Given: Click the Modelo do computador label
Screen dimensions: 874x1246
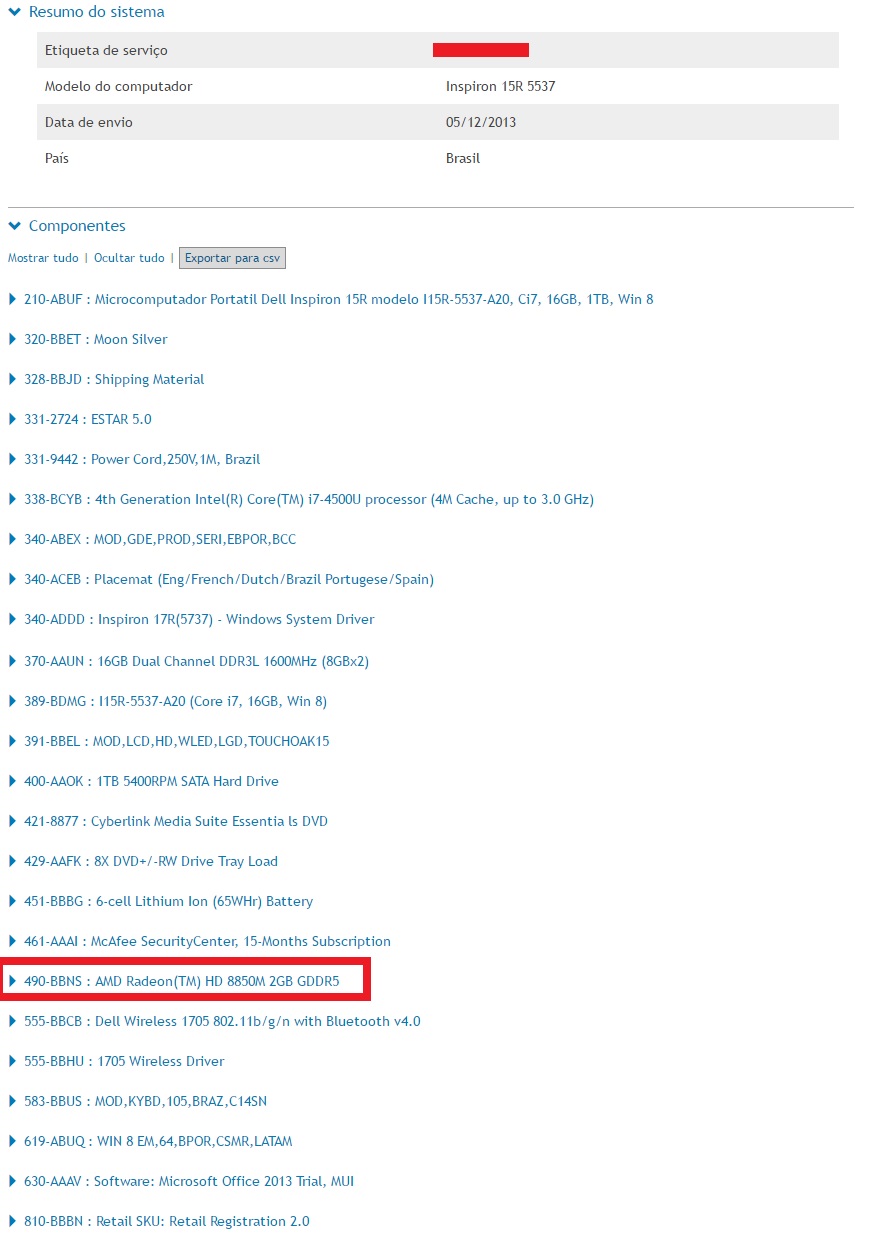Looking at the screenshot, I should [x=118, y=86].
